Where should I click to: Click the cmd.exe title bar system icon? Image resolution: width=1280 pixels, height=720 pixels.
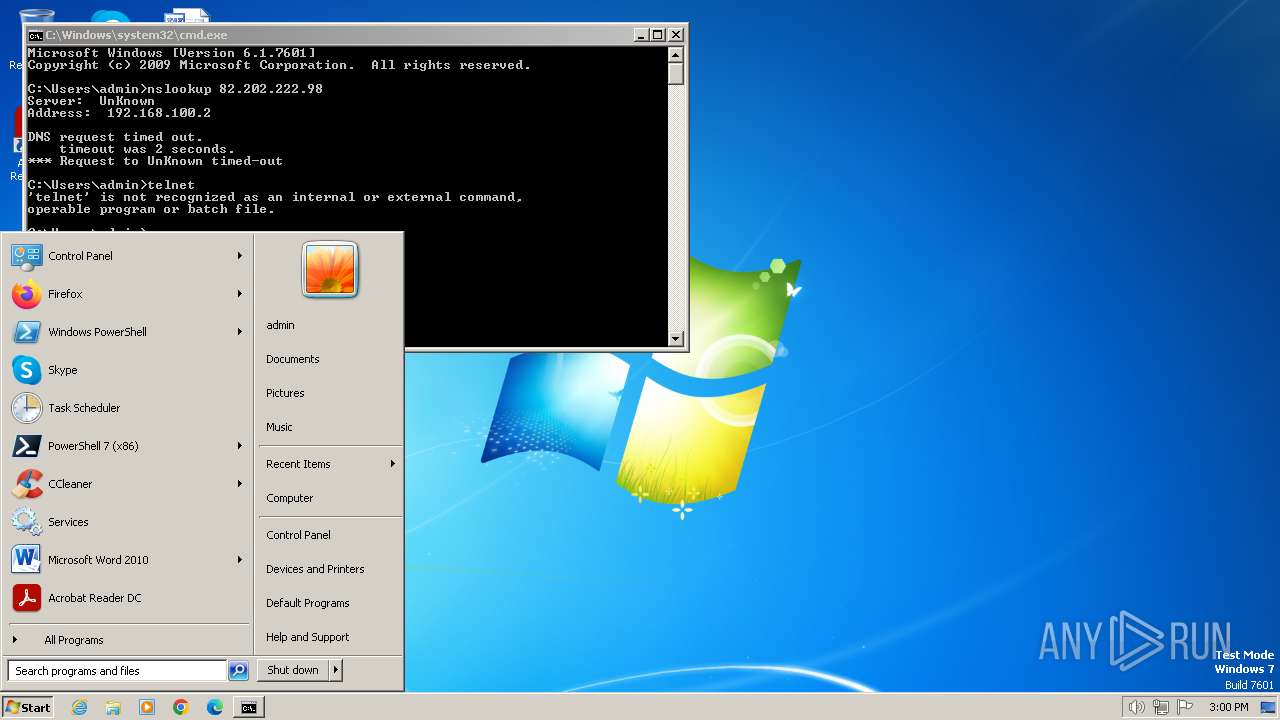point(35,35)
